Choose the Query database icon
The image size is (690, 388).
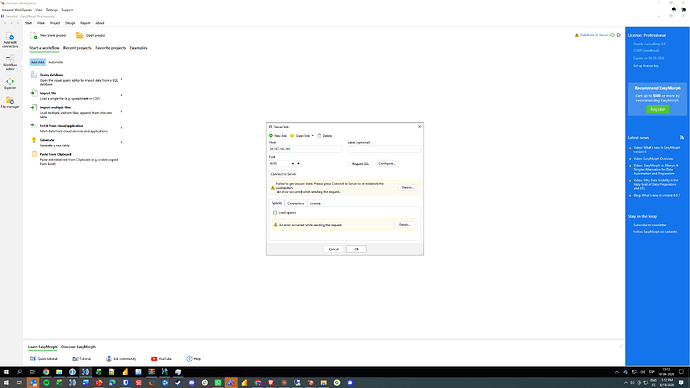[x=33, y=75]
